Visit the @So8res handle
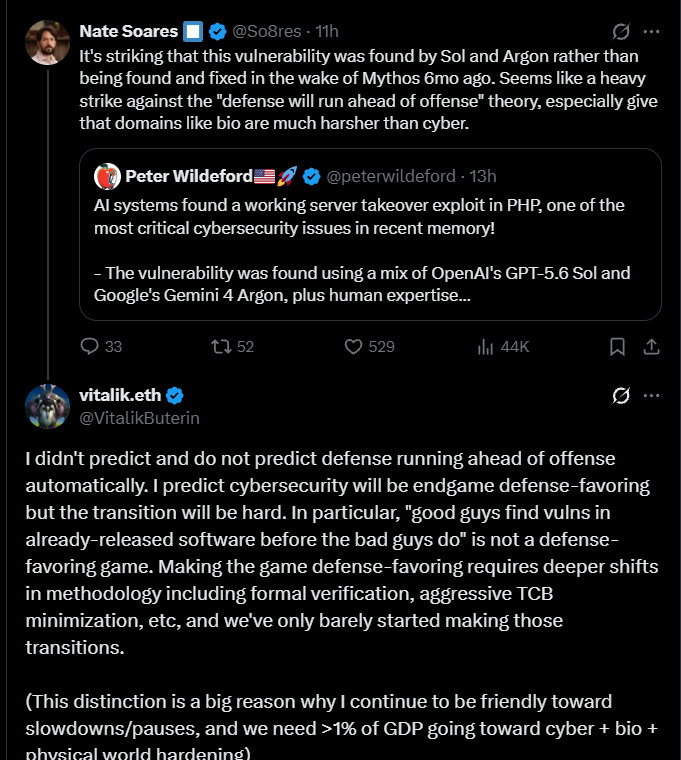 pos(267,32)
